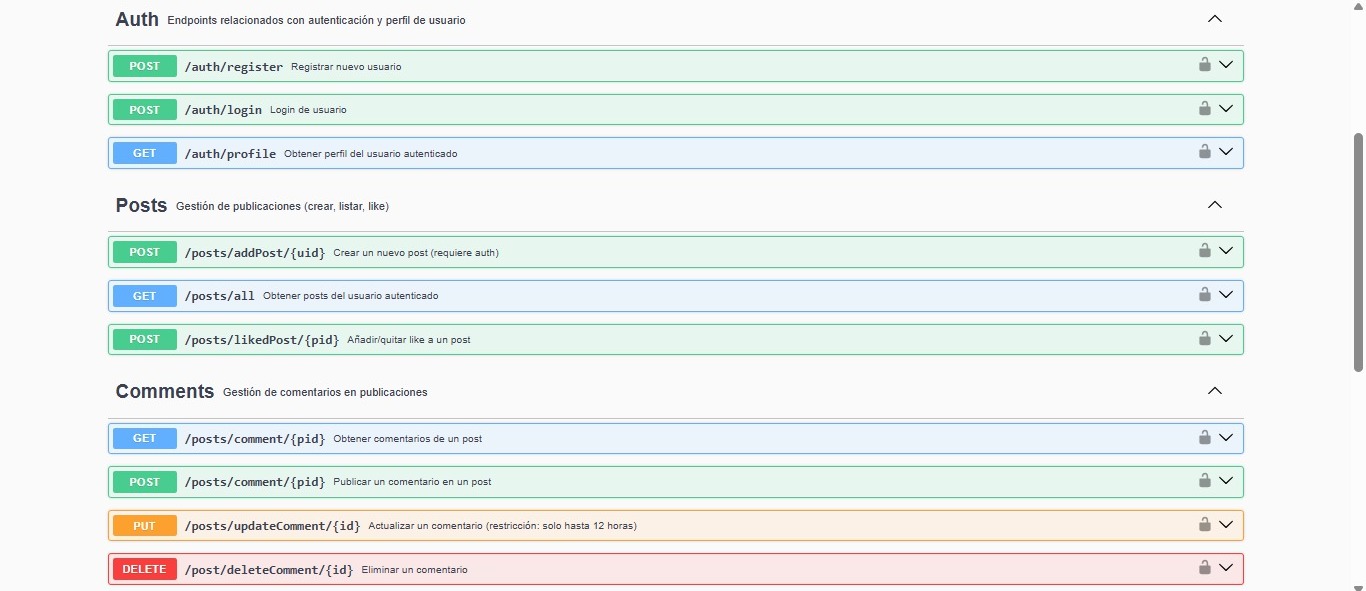The image size is (1366, 591).
Task: Collapse the Comments section
Action: pos(1214,390)
